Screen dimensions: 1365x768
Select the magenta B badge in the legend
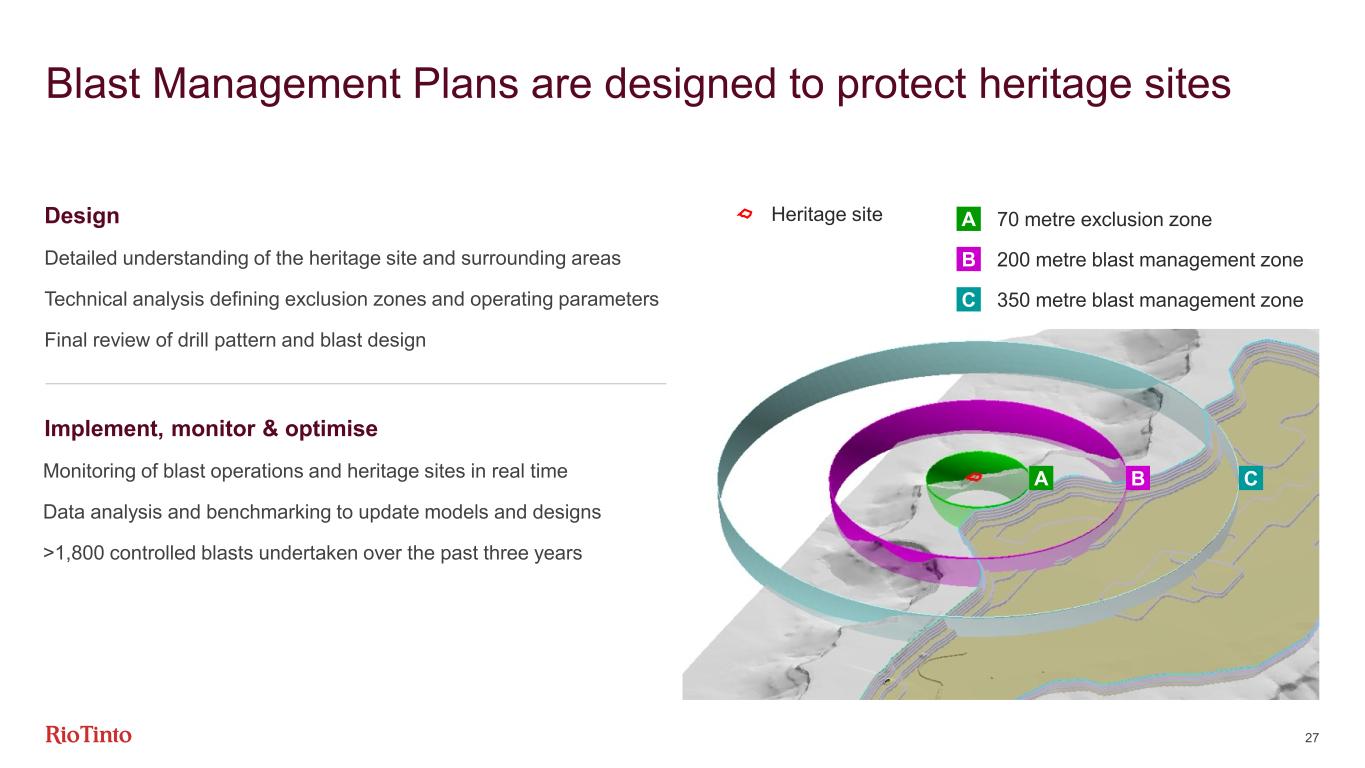968,259
